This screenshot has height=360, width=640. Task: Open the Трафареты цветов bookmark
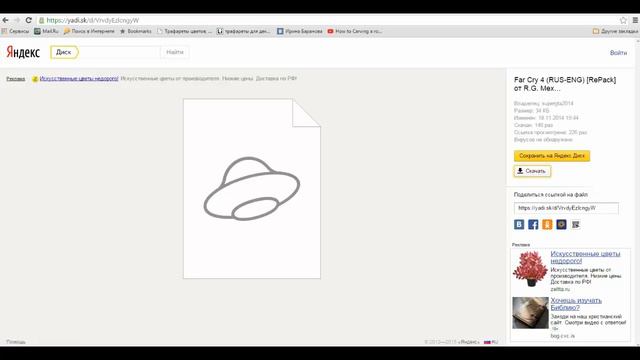tap(184, 31)
